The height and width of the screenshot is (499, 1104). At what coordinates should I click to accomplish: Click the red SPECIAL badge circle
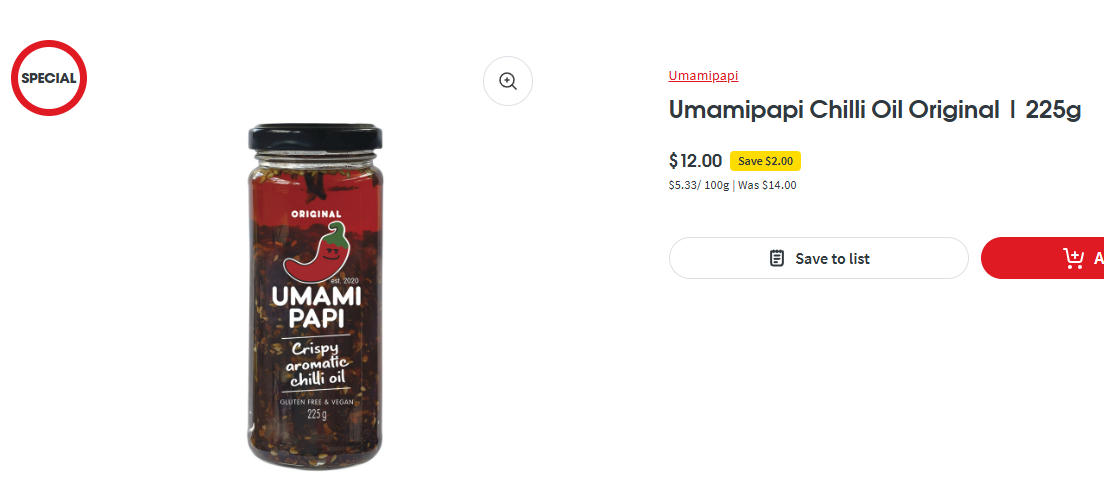tap(49, 78)
